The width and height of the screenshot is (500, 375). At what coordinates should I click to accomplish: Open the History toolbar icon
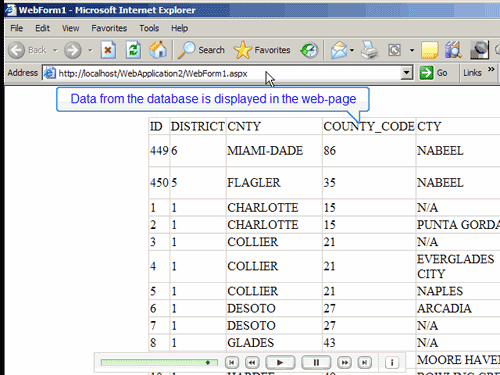(310, 50)
